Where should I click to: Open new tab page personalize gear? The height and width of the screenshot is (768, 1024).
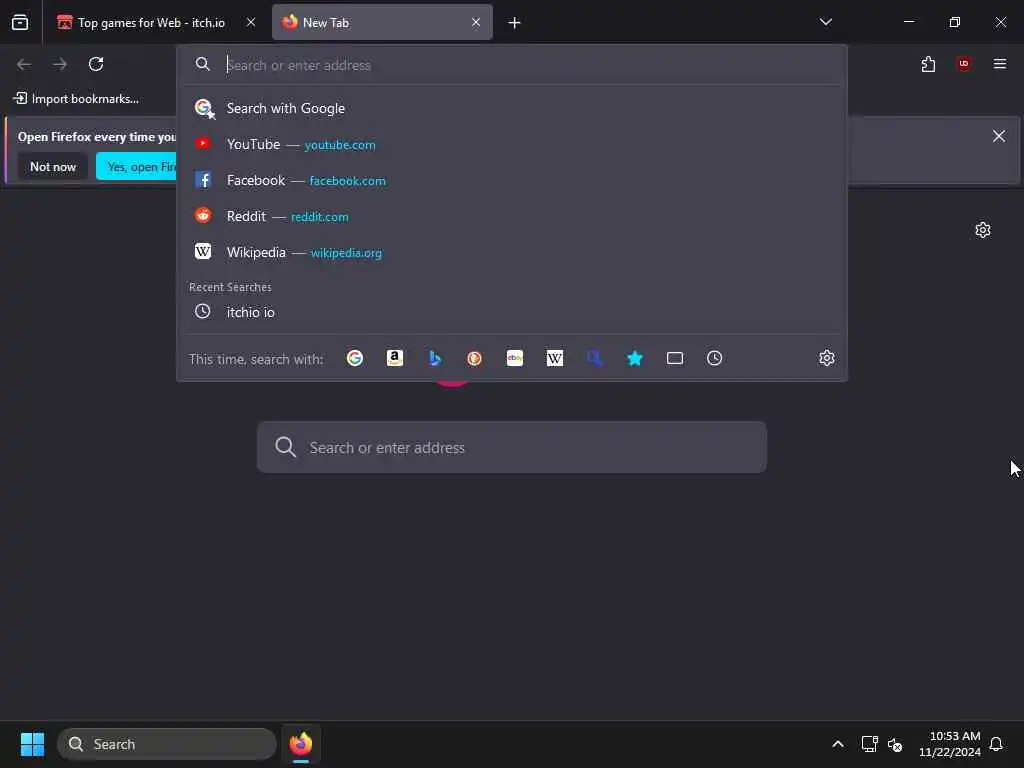983,230
